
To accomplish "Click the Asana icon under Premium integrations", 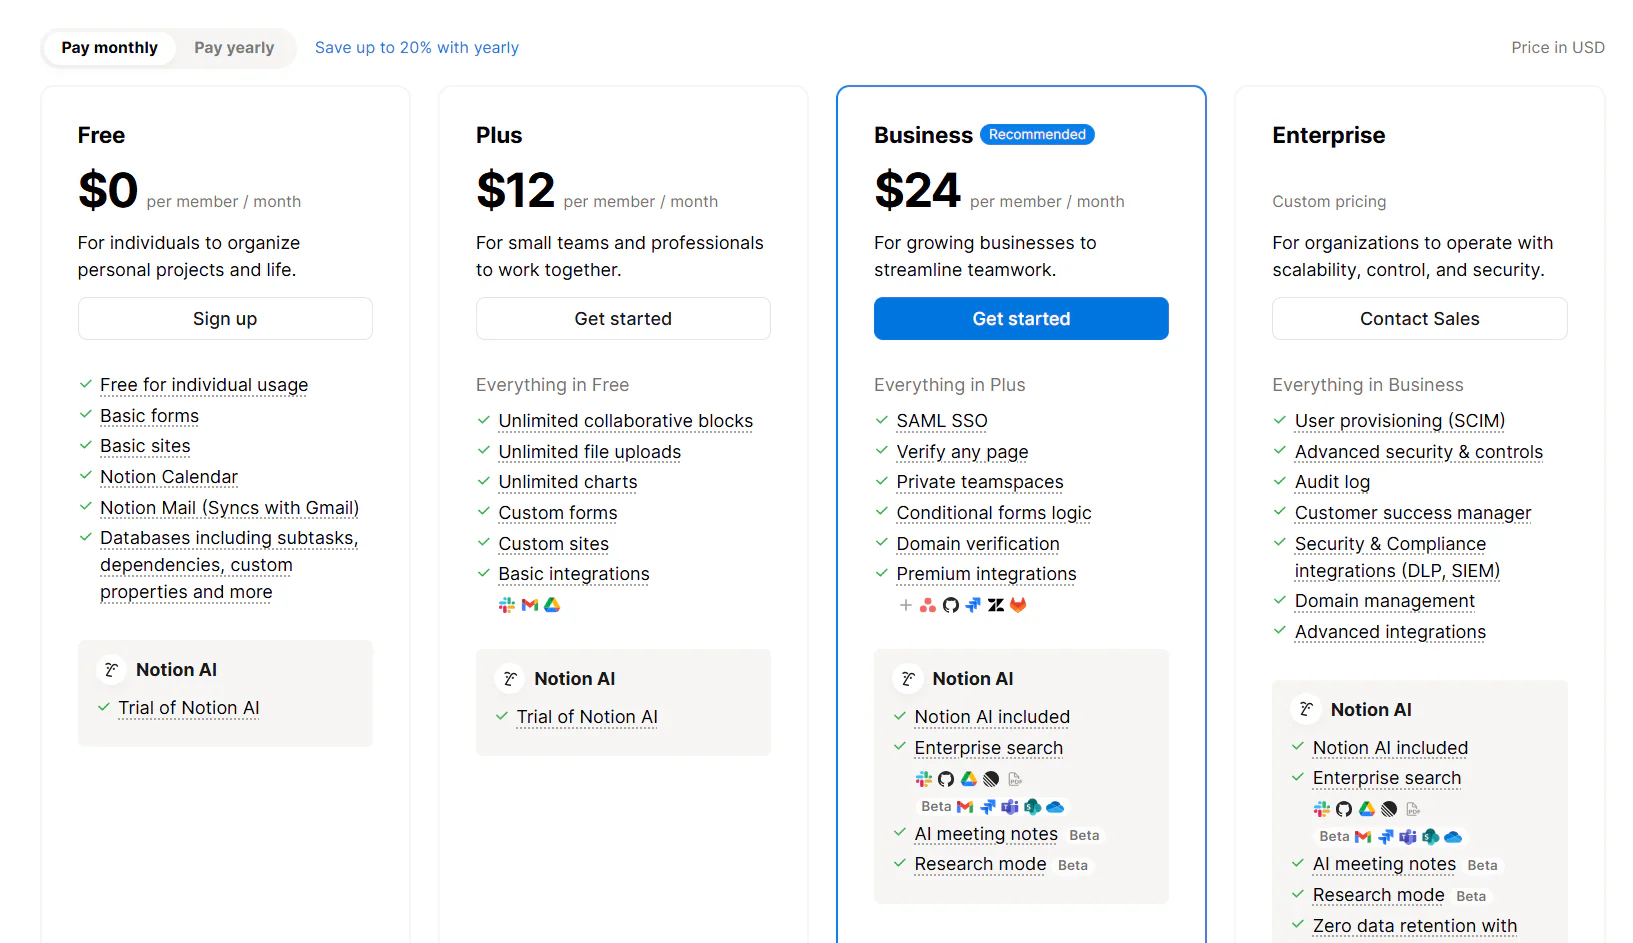I will [x=928, y=605].
